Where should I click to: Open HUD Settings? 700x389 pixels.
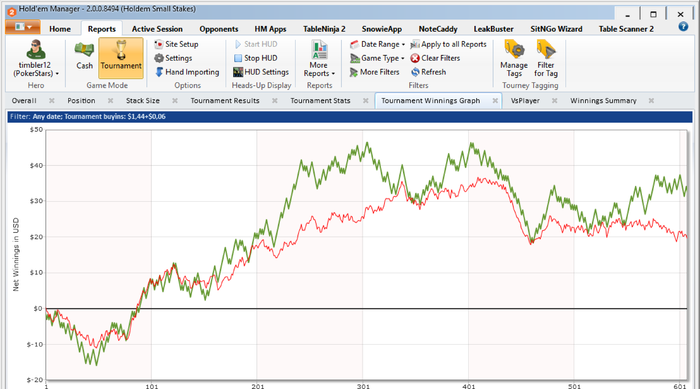tap(261, 72)
